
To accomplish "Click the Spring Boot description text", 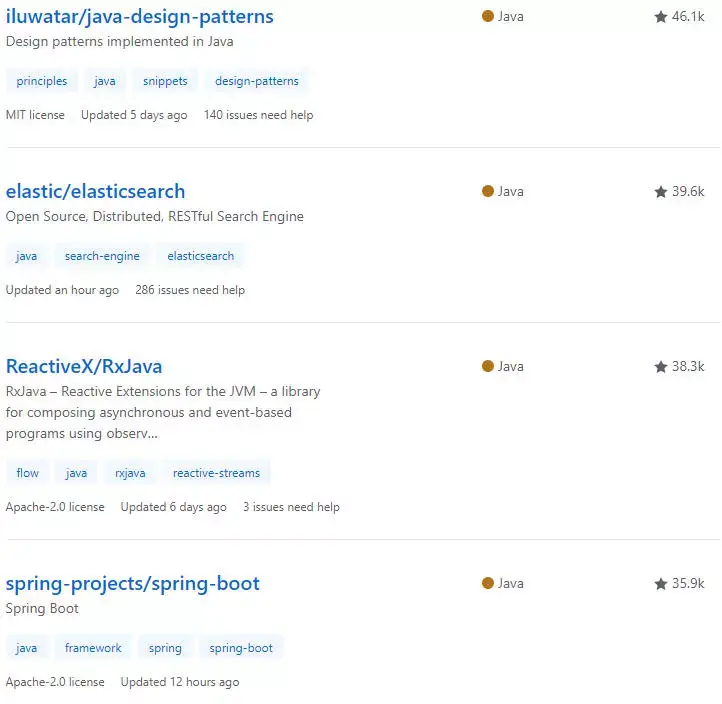I will 42,608.
